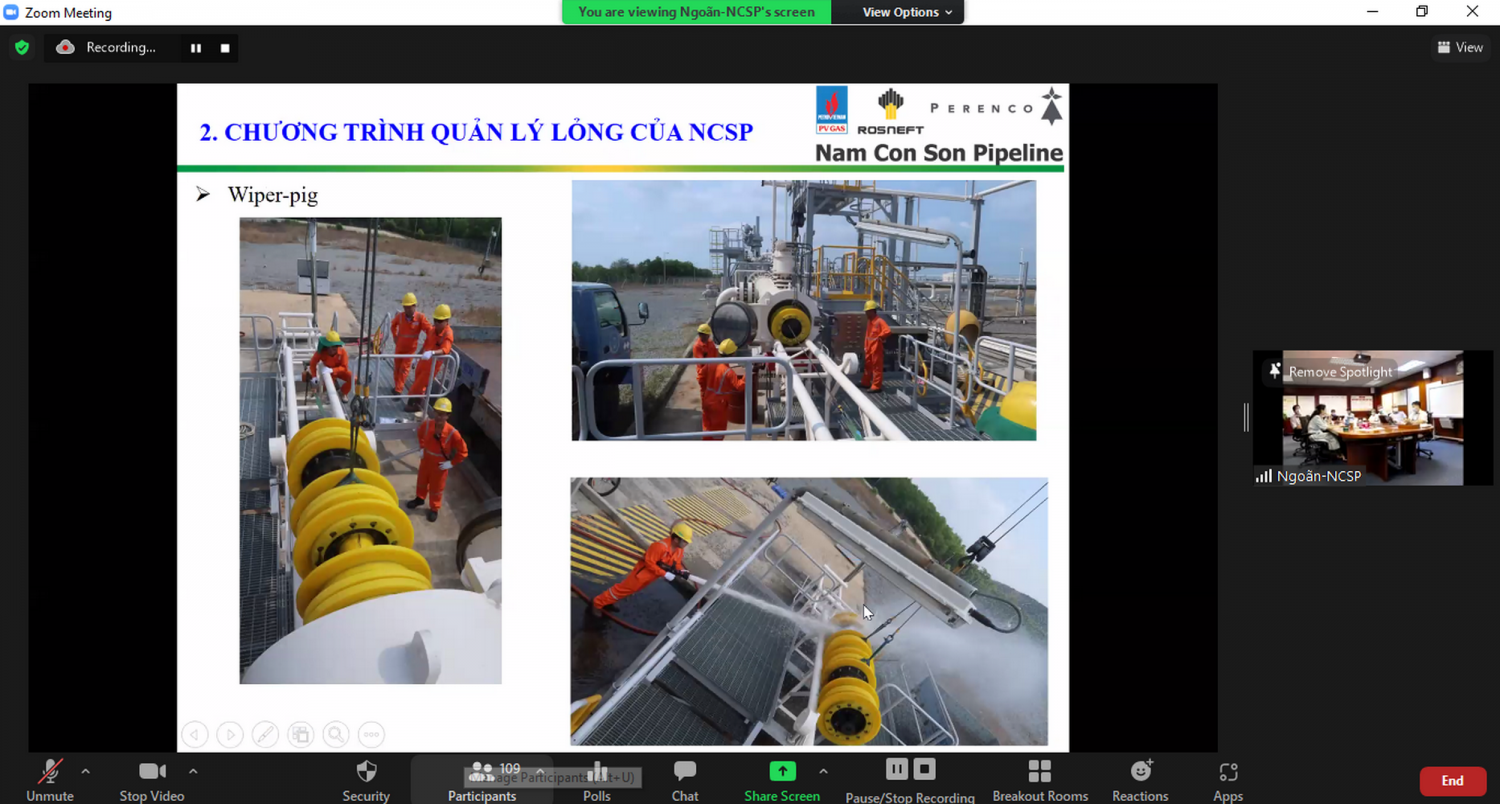
Task: Pause recording from the top recording bar
Action: [x=196, y=48]
